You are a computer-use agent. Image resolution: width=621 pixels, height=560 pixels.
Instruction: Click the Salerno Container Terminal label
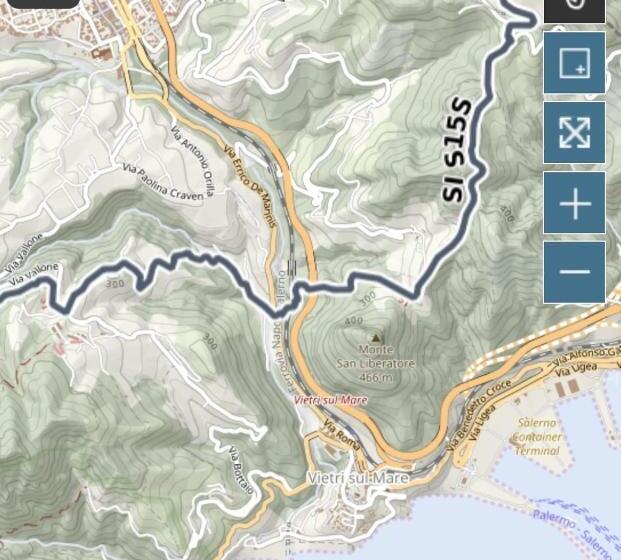tap(537, 437)
